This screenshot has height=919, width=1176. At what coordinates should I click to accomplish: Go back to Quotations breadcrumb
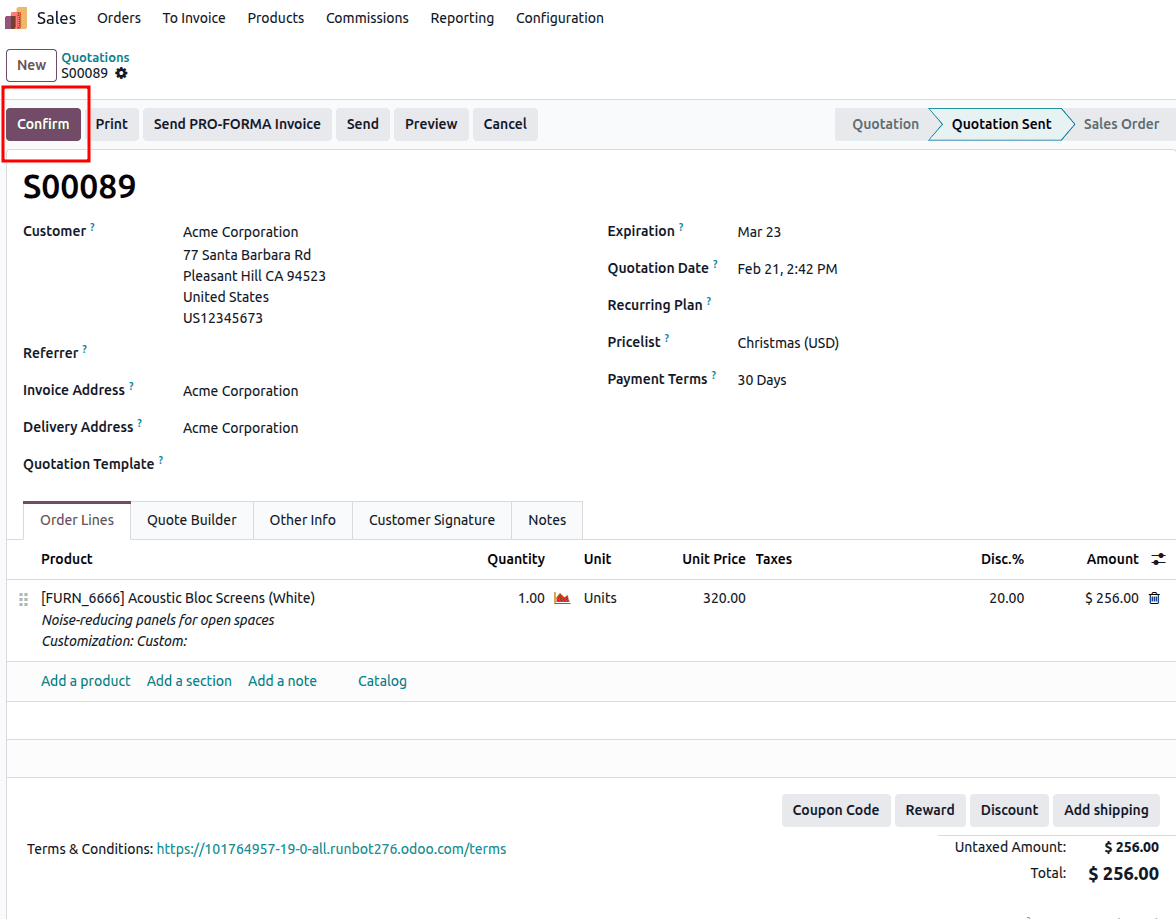(x=95, y=57)
